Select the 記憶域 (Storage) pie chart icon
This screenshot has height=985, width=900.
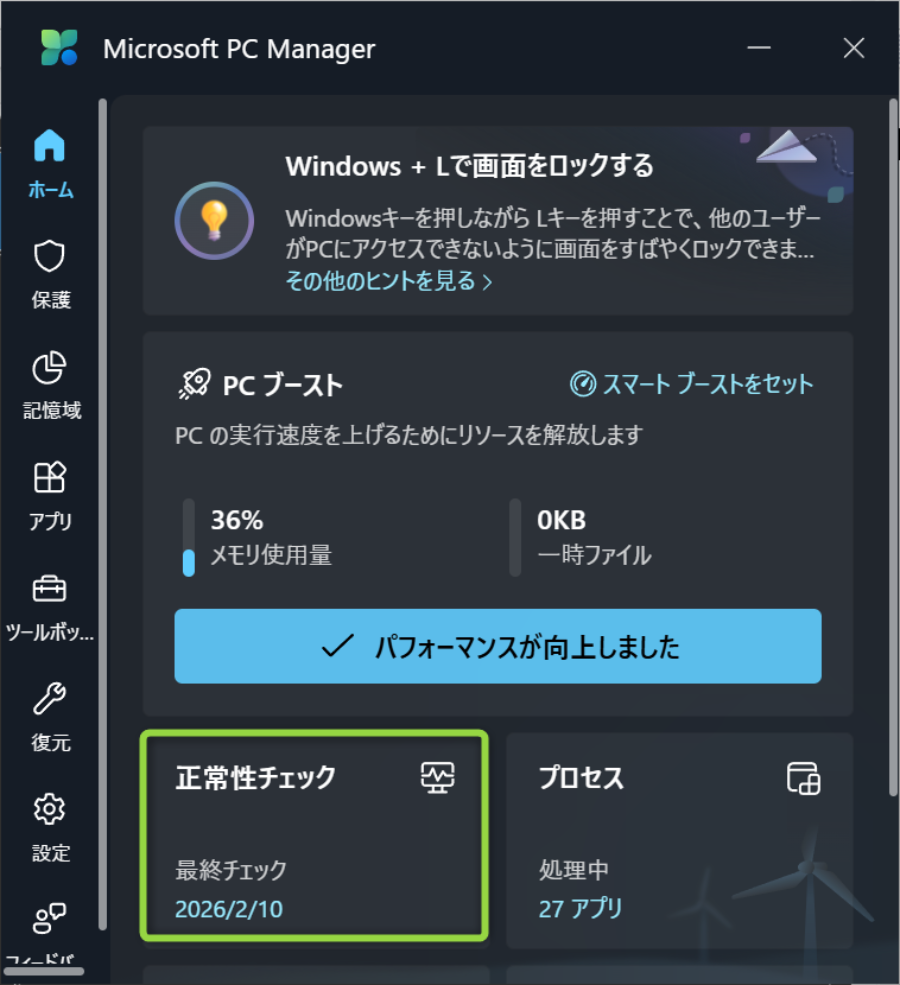click(50, 369)
